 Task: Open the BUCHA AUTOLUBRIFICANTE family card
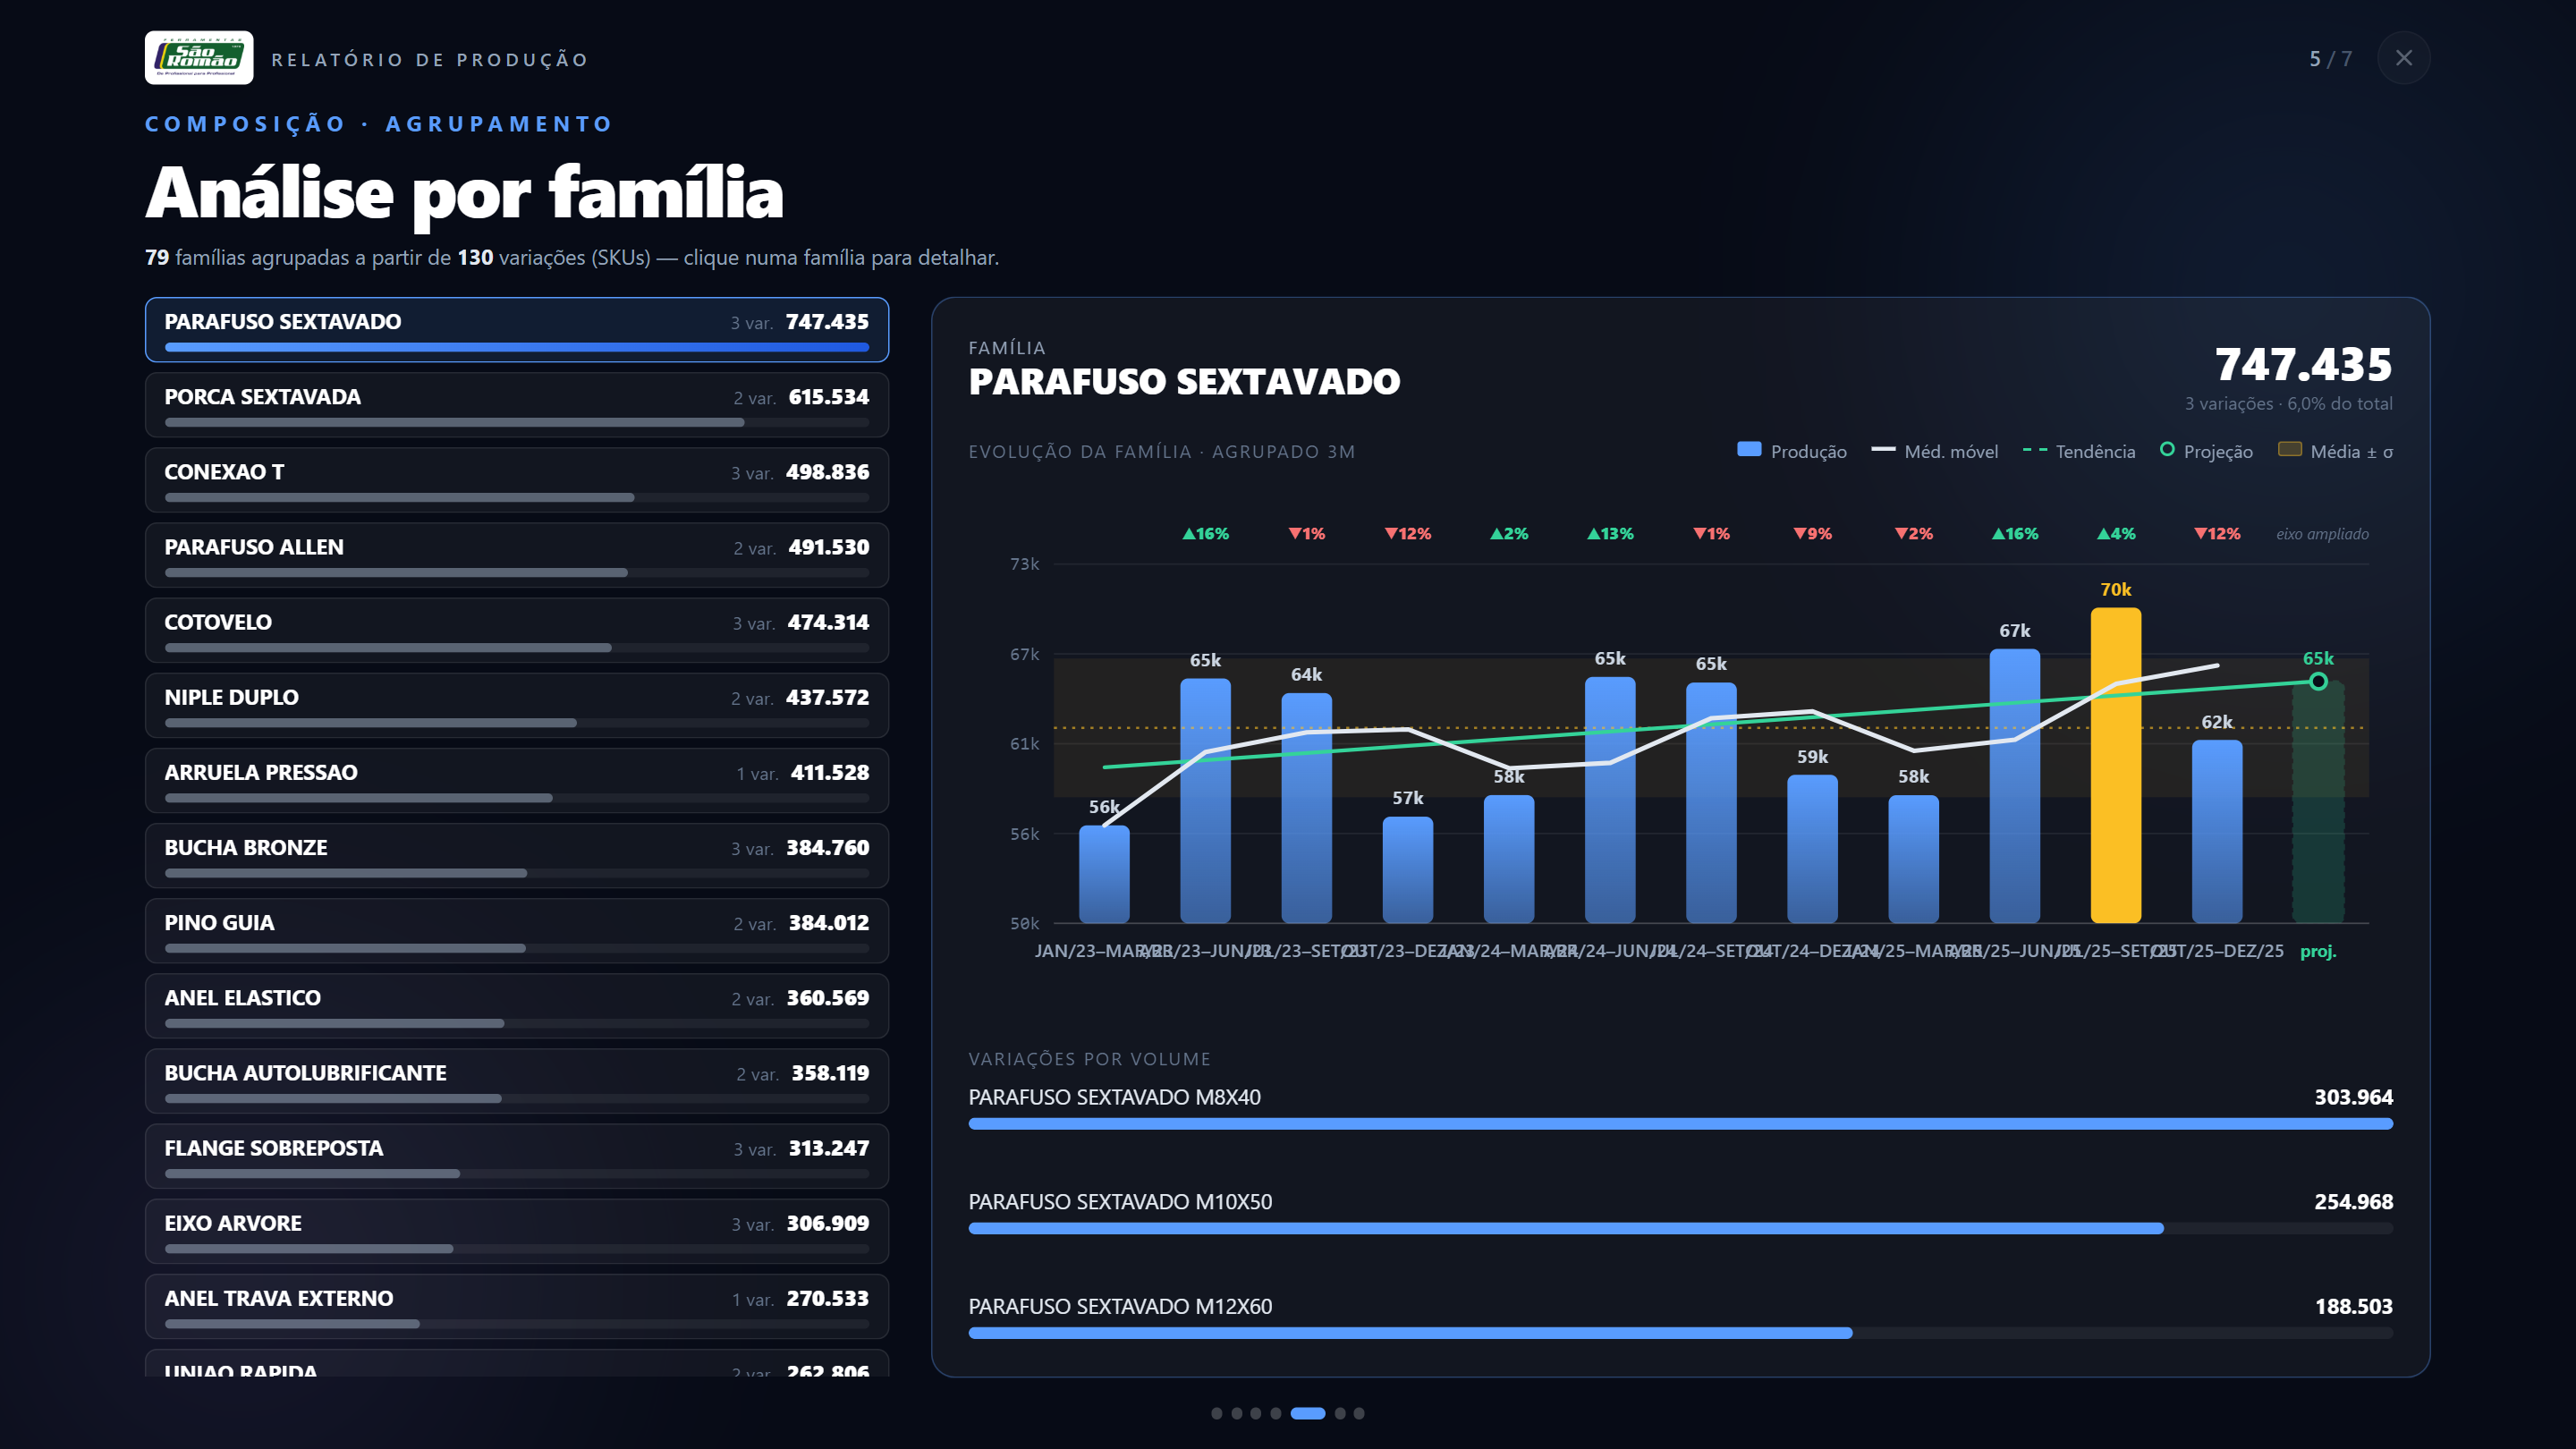[517, 1080]
